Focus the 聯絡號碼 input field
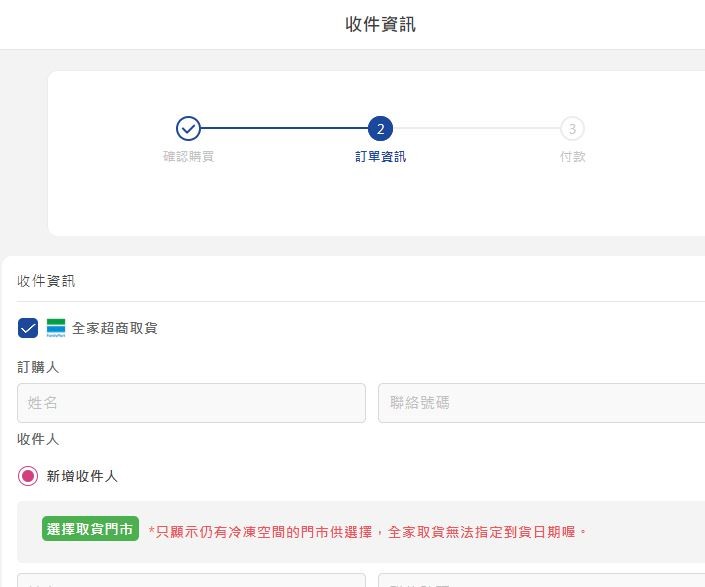Viewport: 705px width, 587px height. [541, 403]
